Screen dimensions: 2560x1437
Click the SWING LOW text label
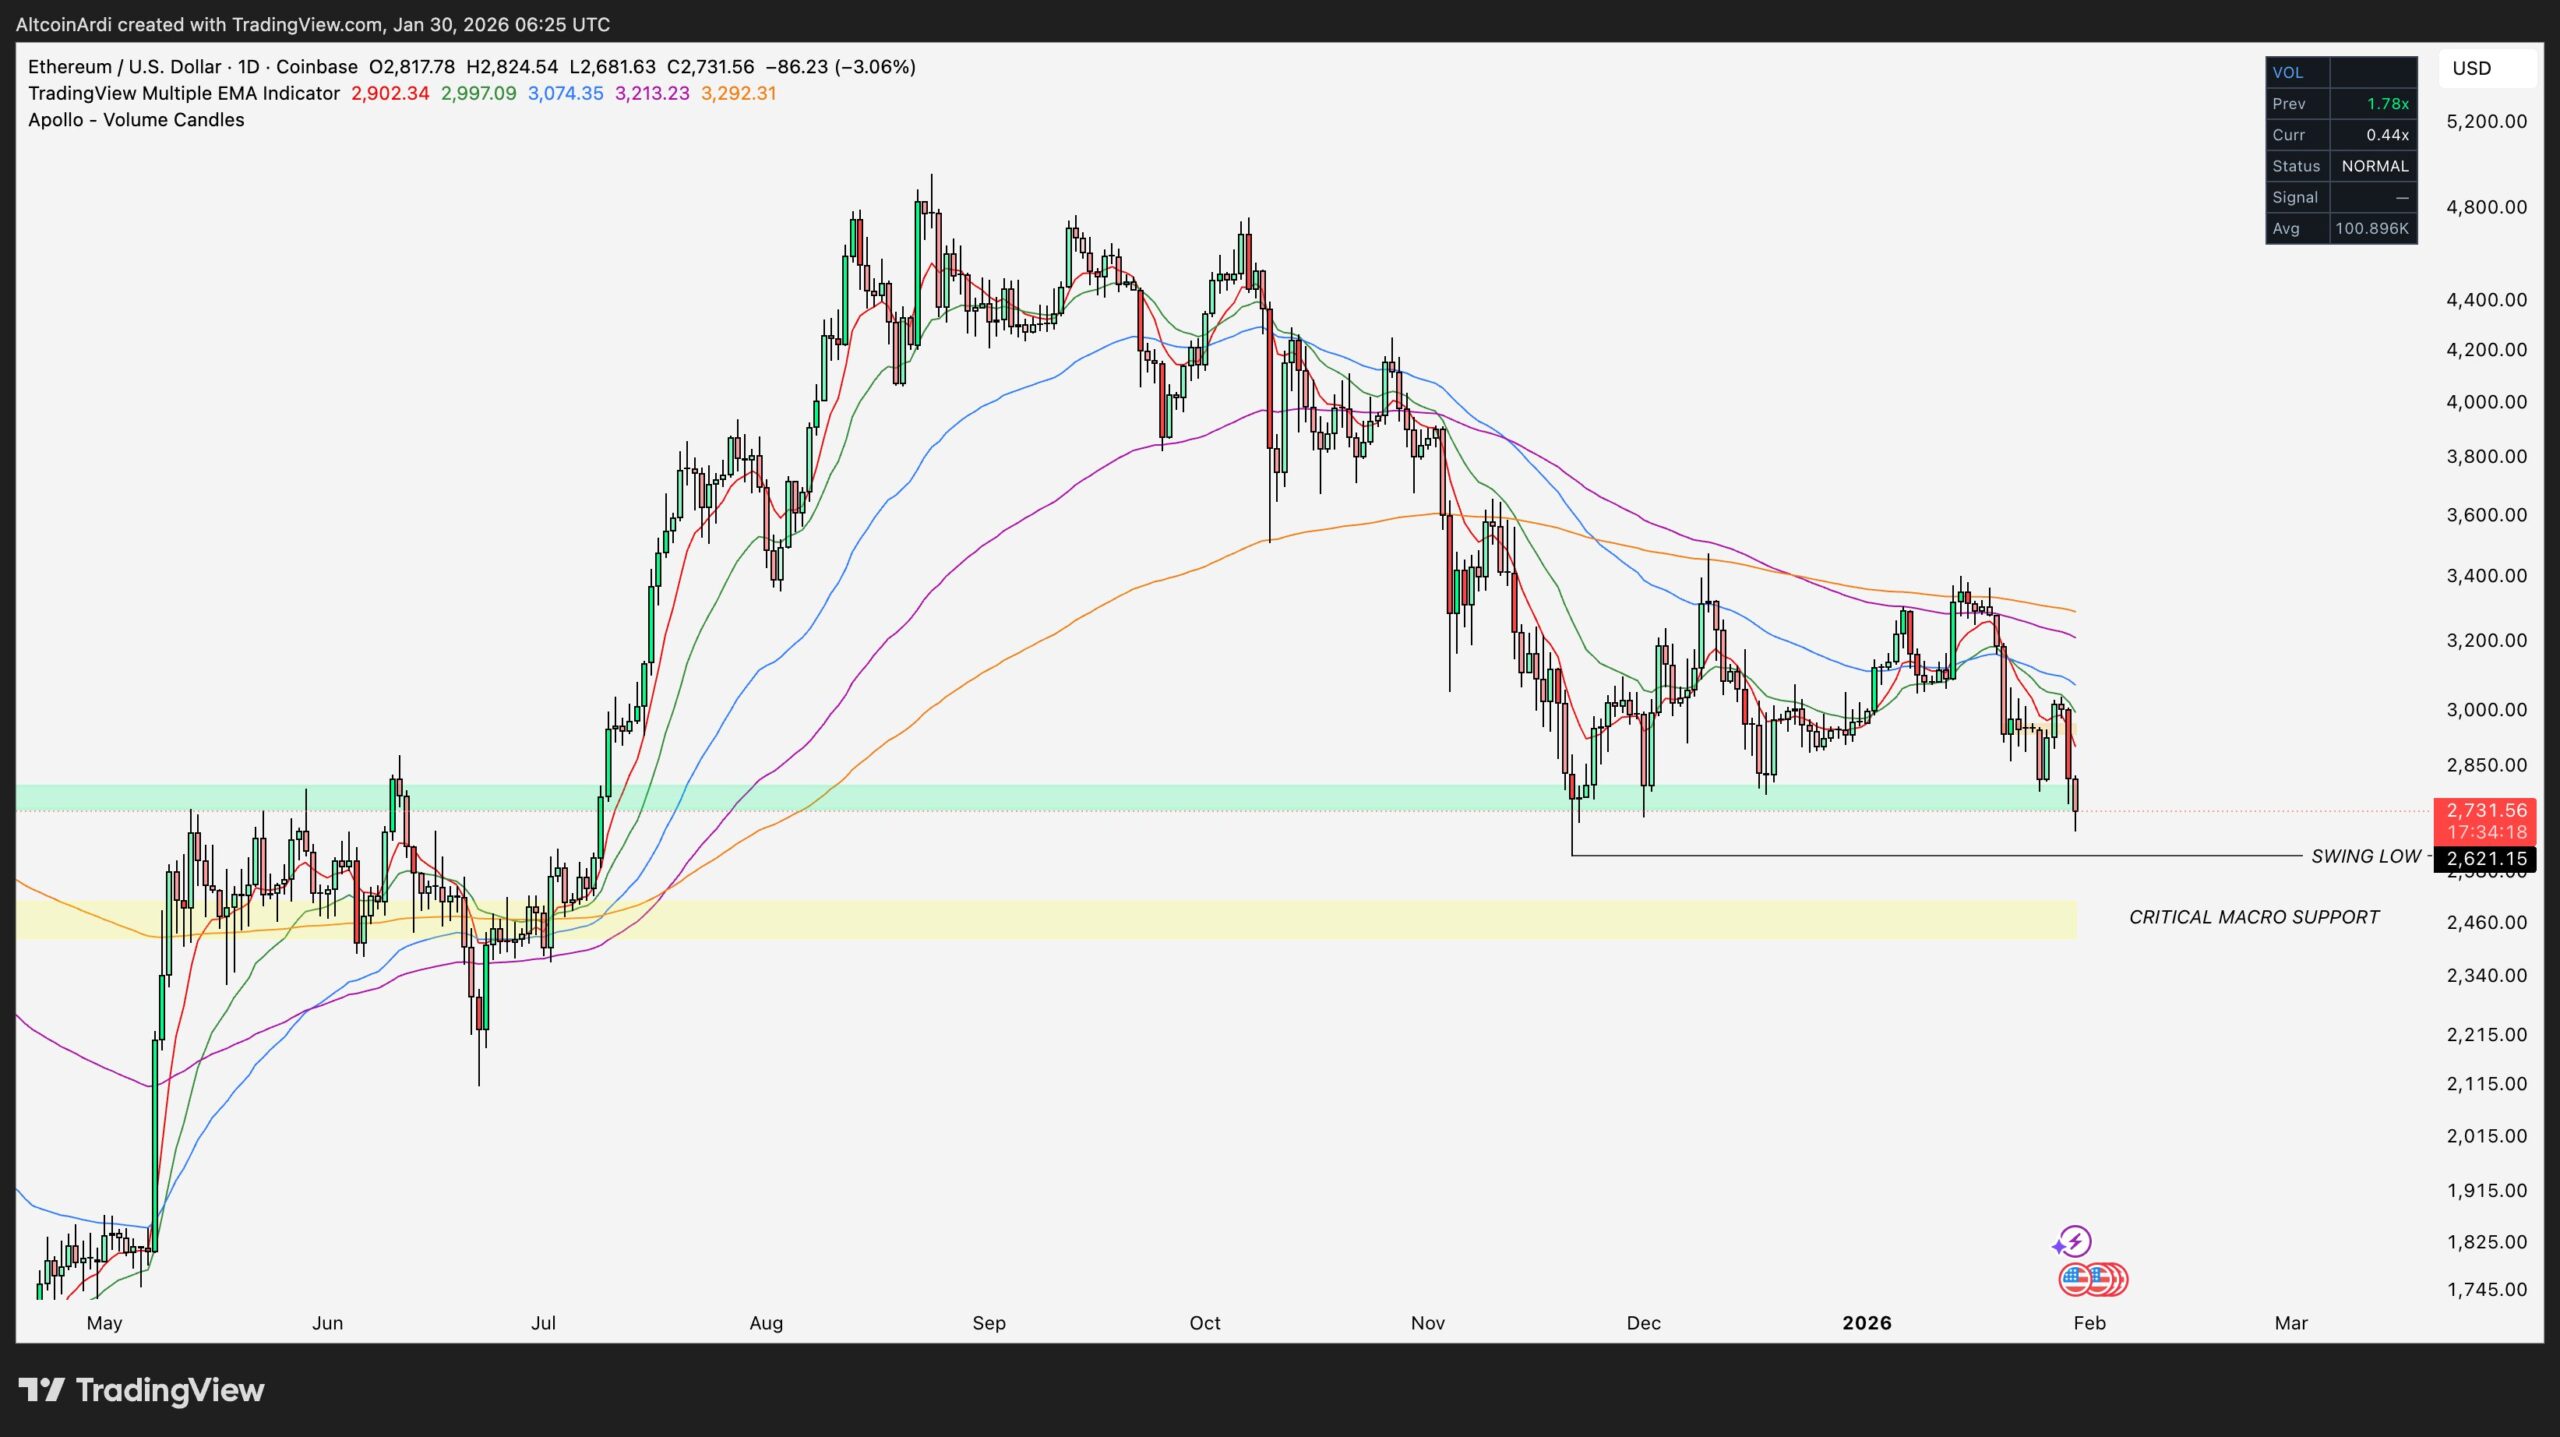point(2365,857)
